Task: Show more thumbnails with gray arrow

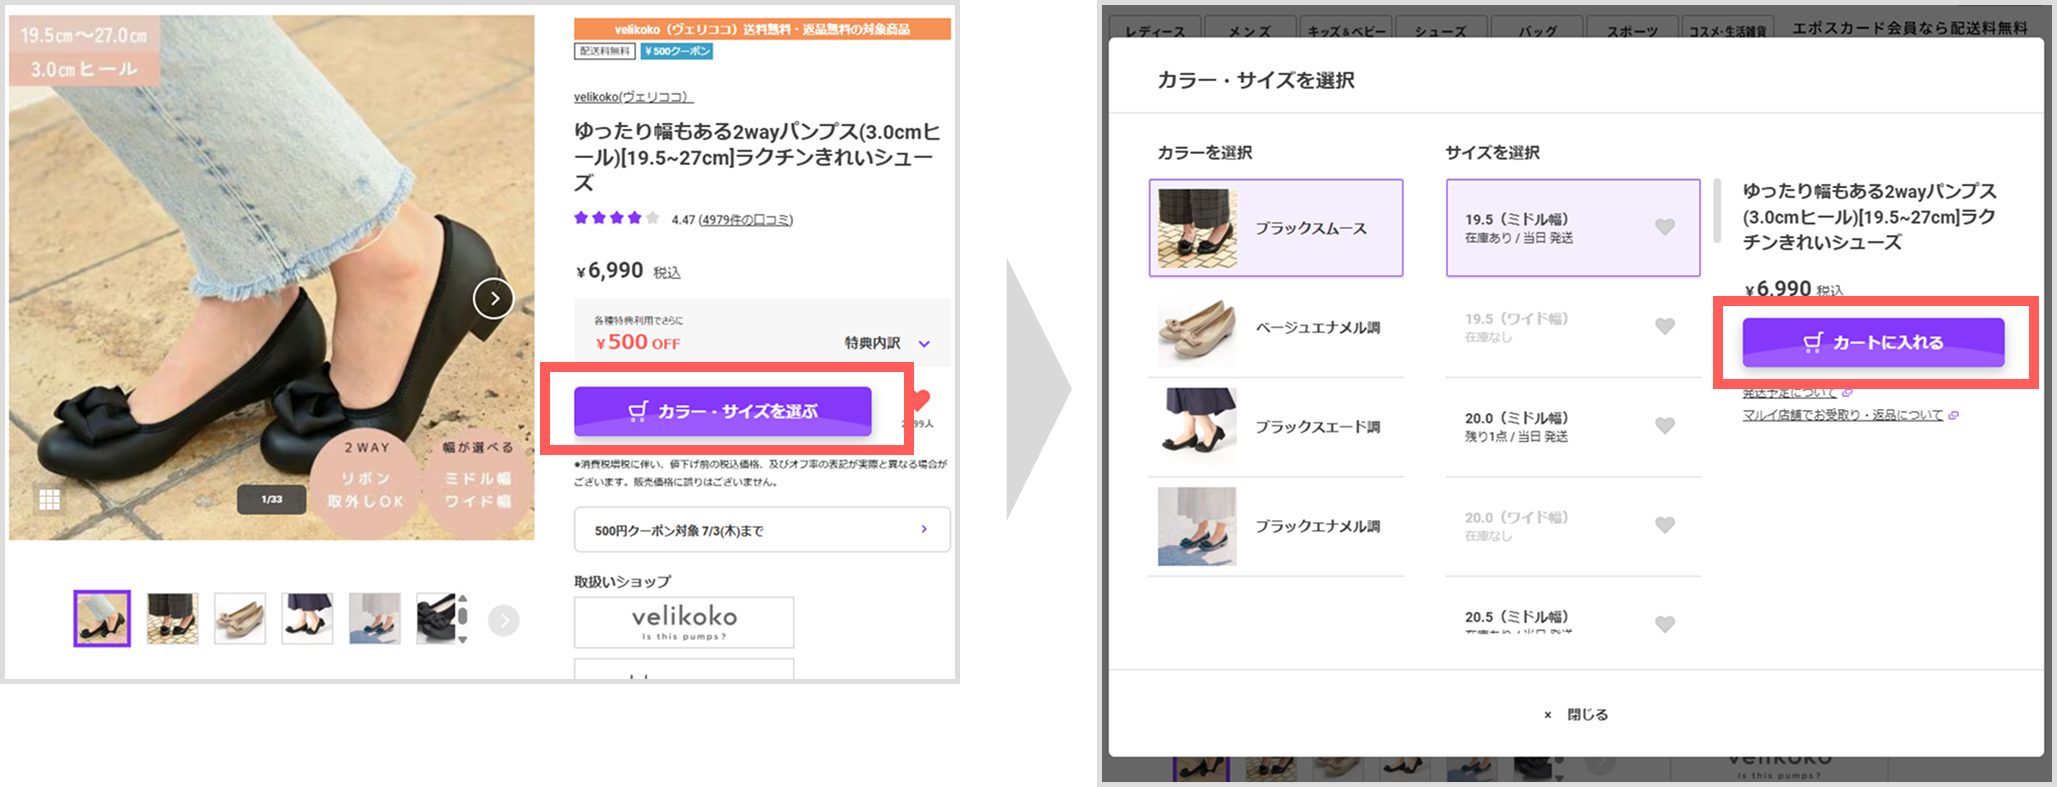Action: coord(504,621)
